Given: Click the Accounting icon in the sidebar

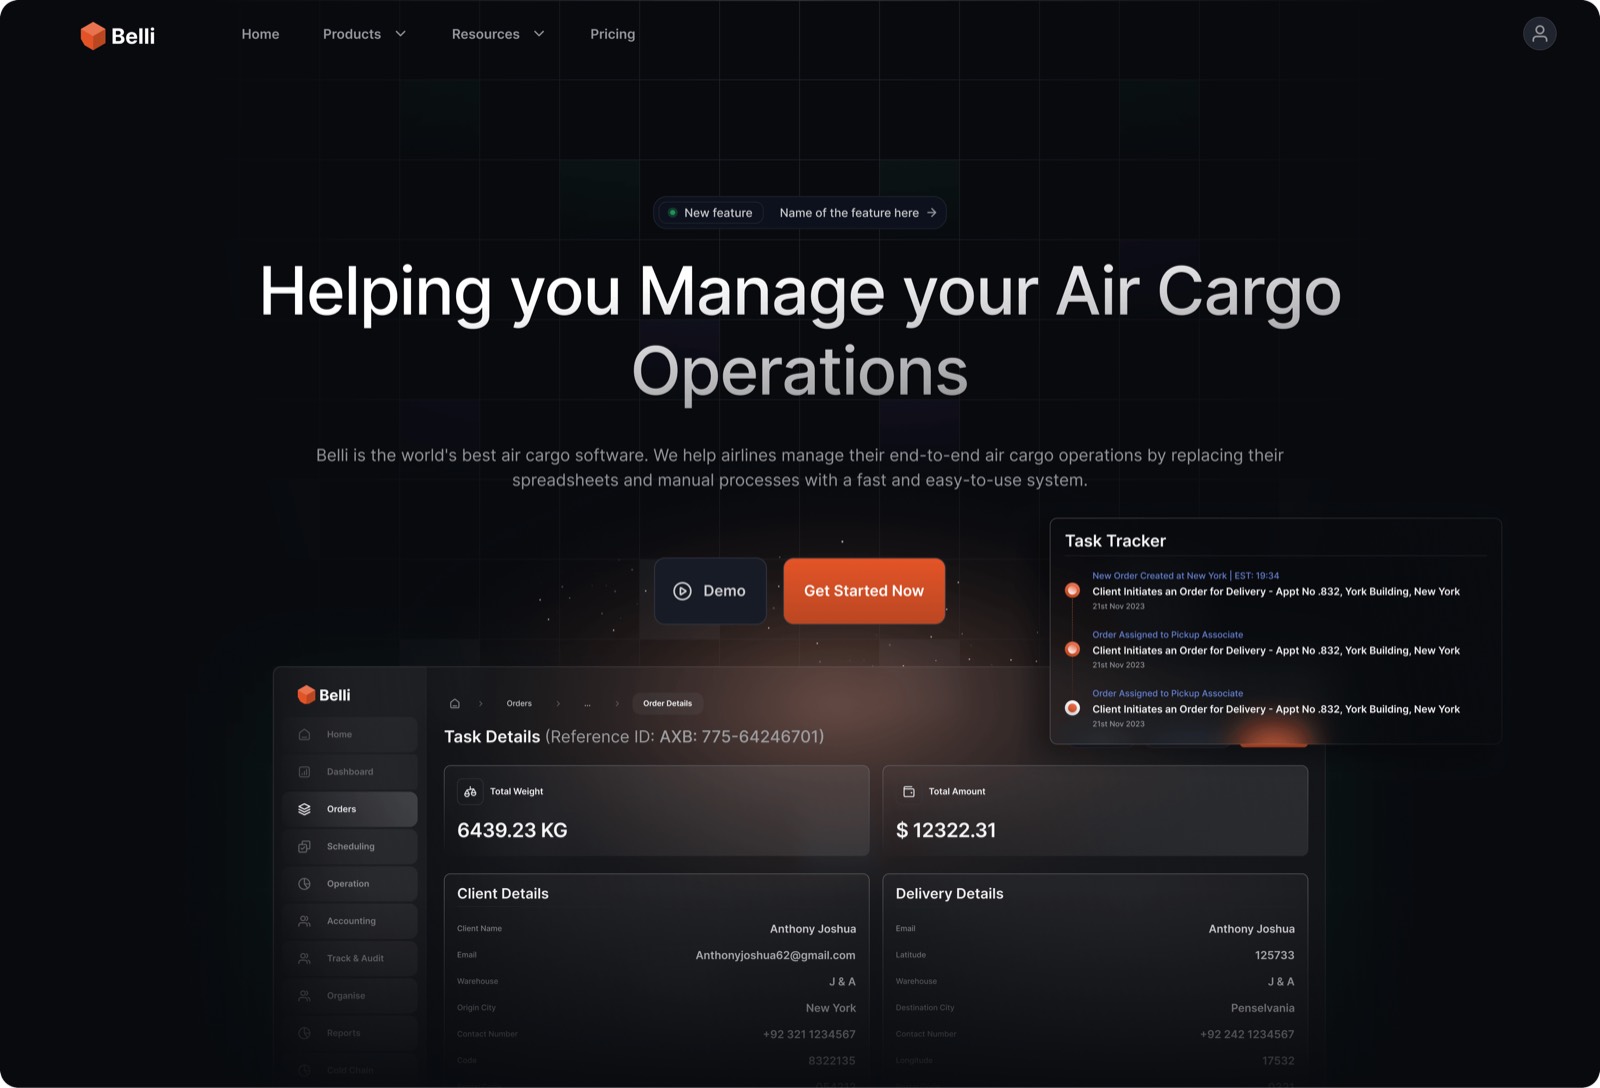Looking at the screenshot, I should (x=304, y=921).
